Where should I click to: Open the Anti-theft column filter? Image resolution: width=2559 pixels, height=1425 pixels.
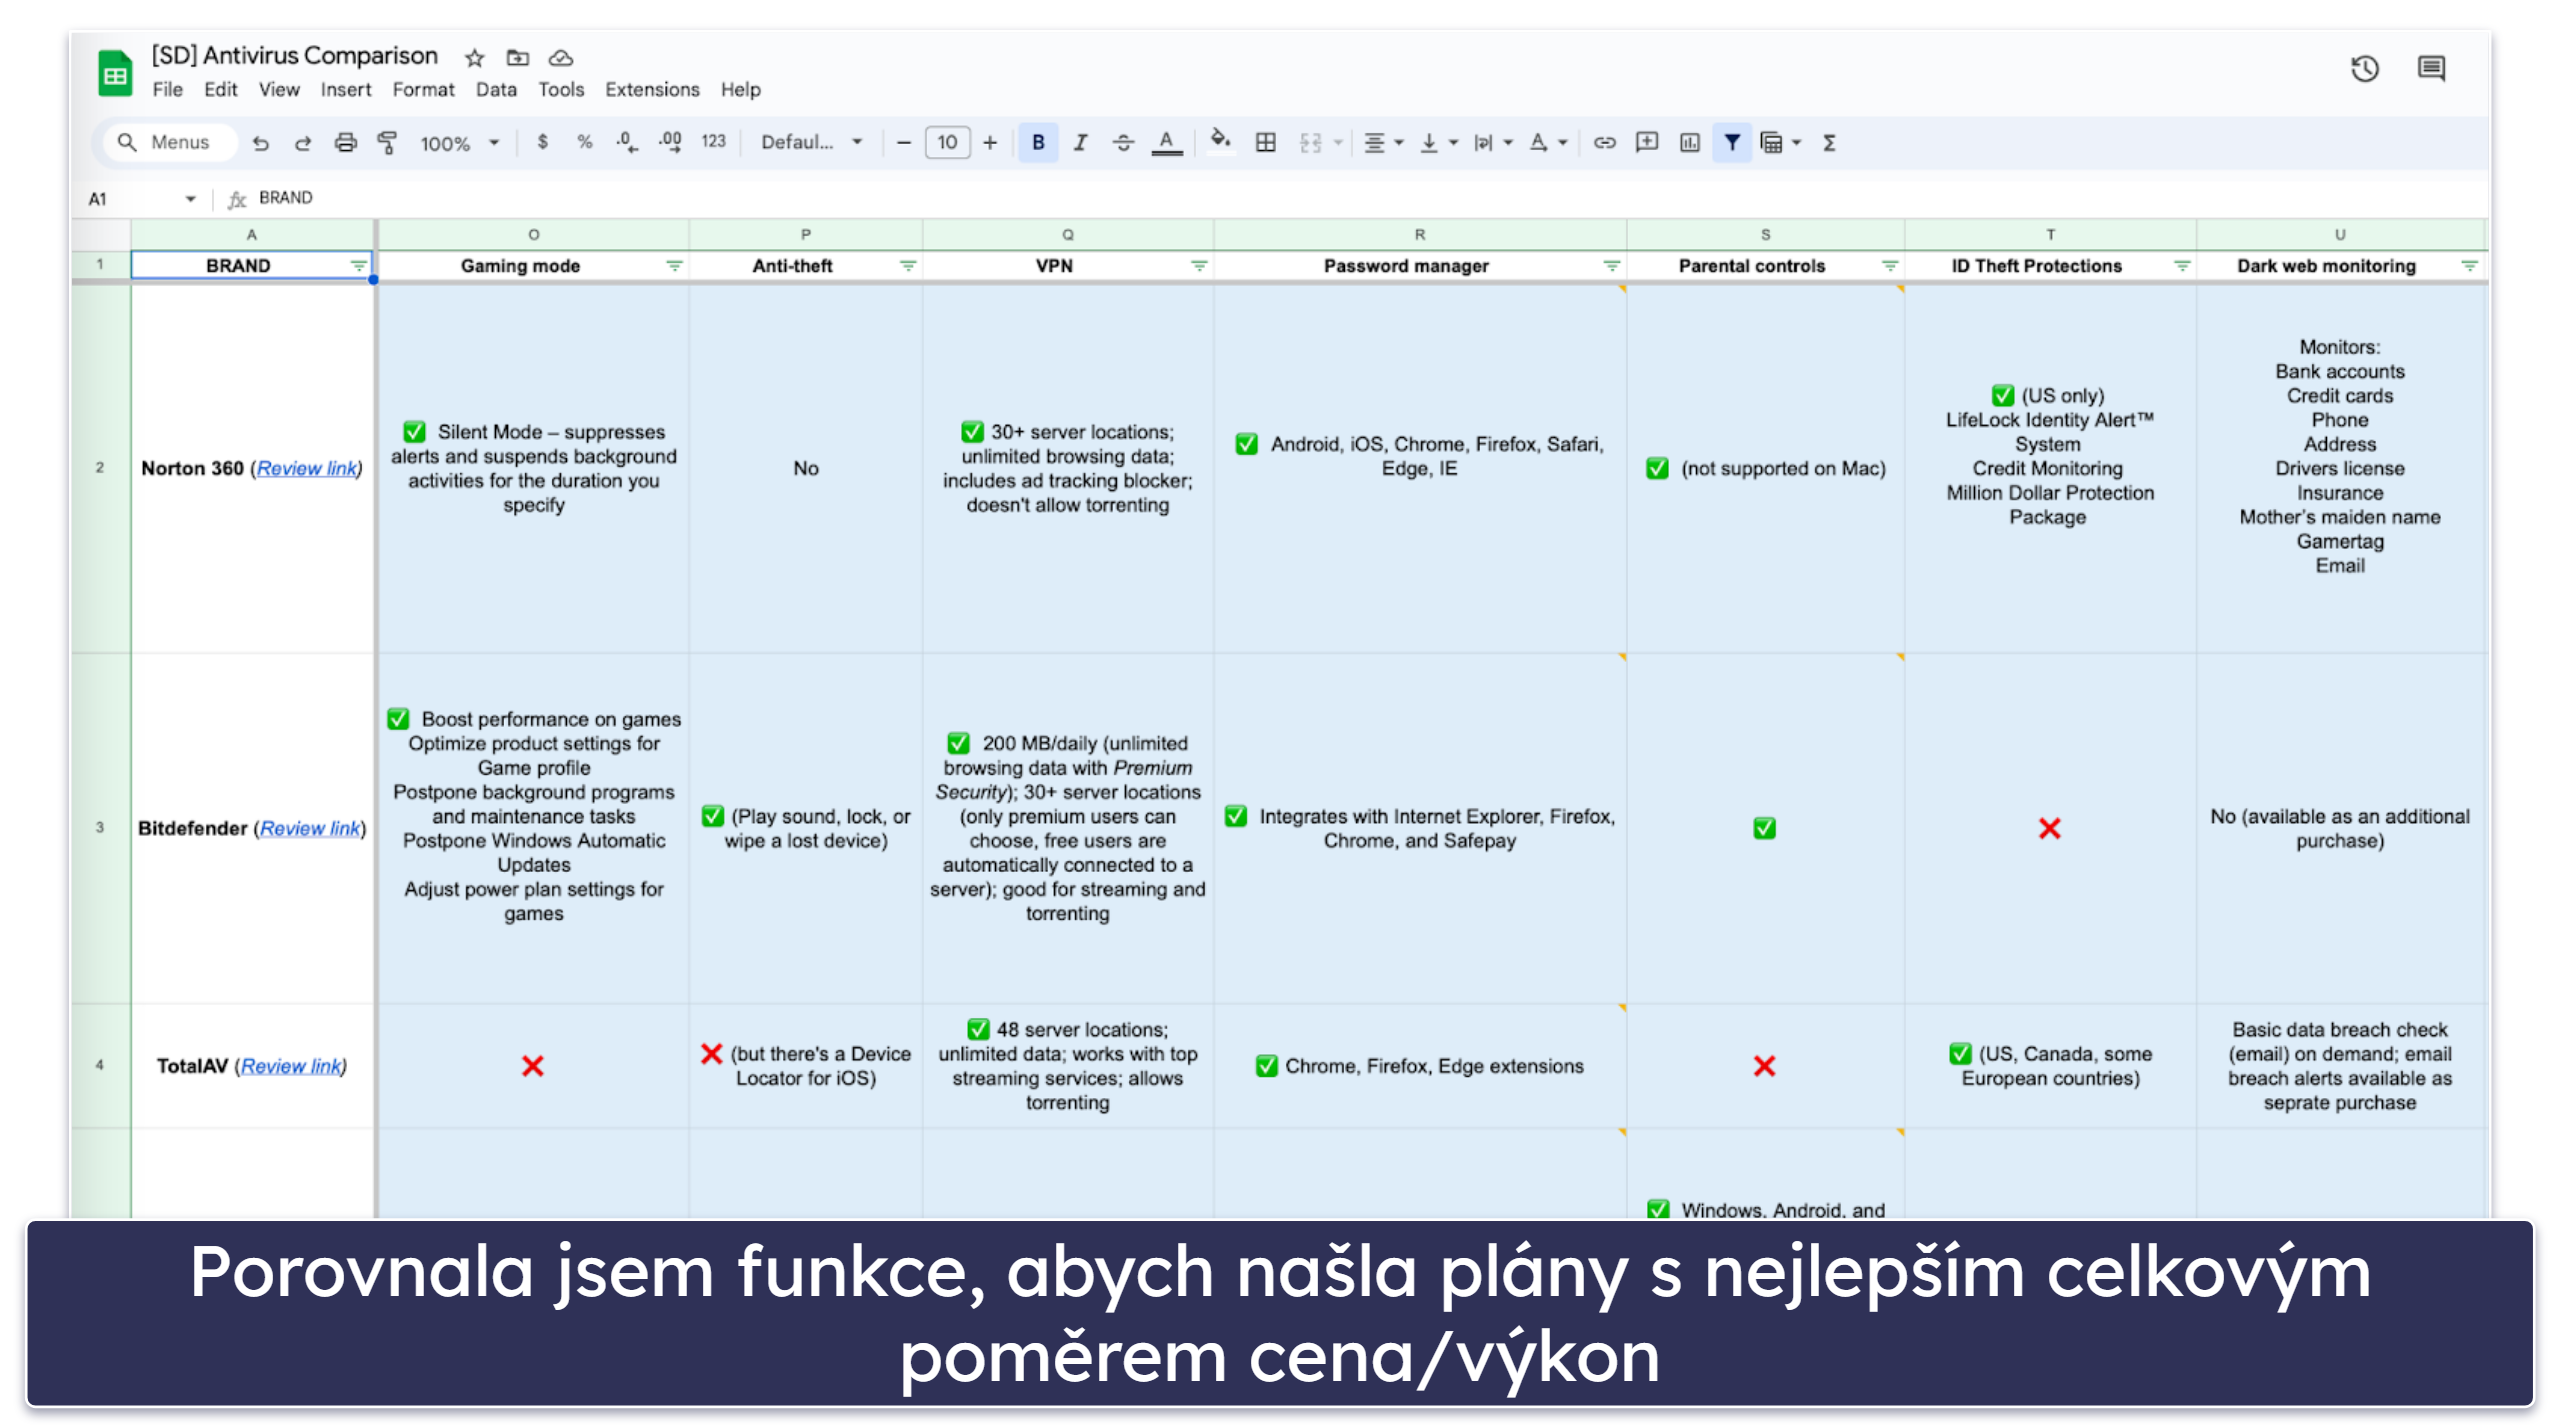point(908,266)
